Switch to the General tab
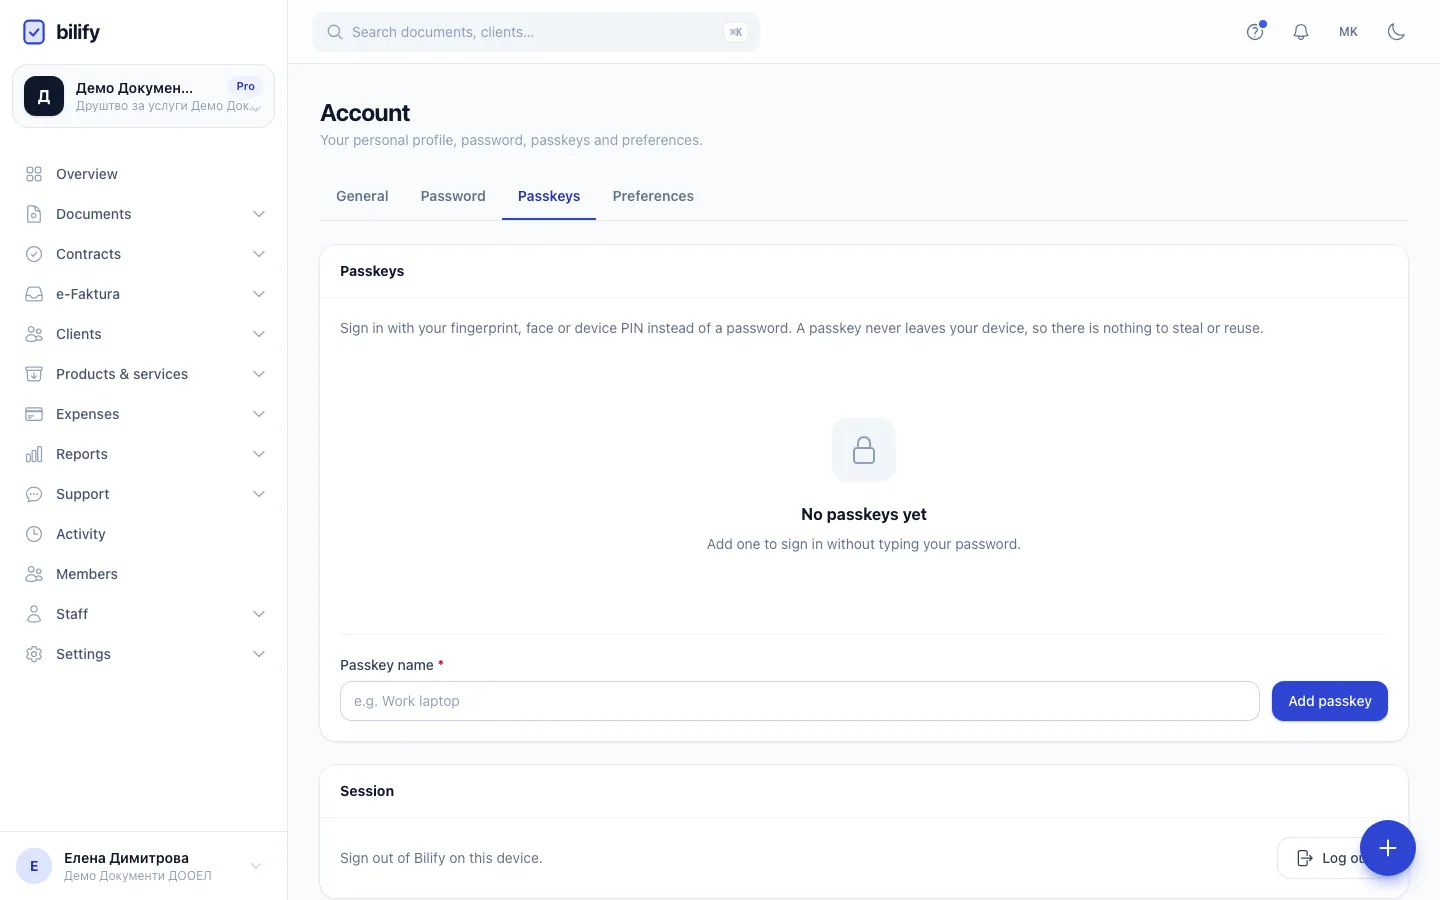The width and height of the screenshot is (1440, 900). tap(362, 196)
